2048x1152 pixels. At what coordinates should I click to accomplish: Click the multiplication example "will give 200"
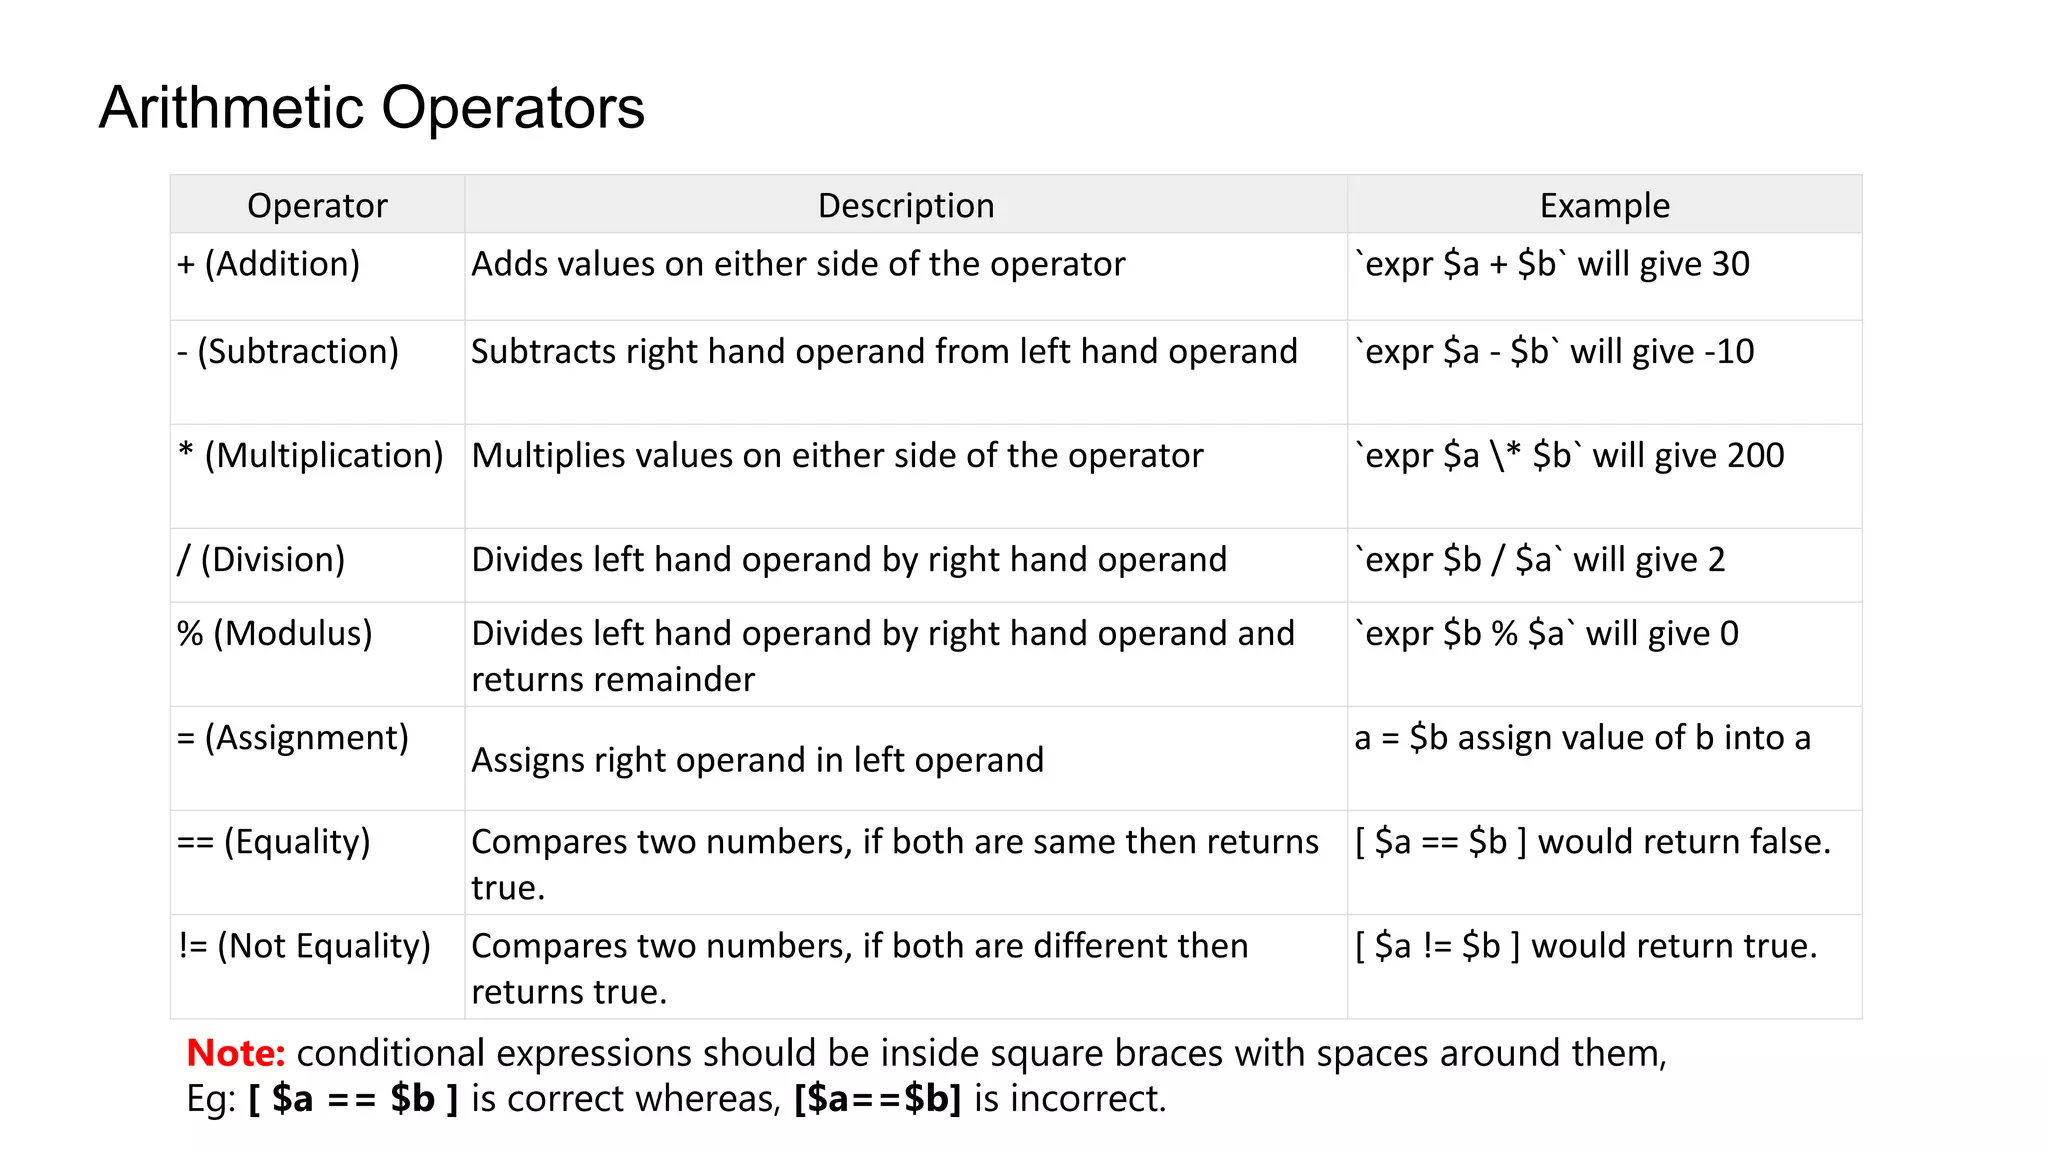(x=1688, y=456)
